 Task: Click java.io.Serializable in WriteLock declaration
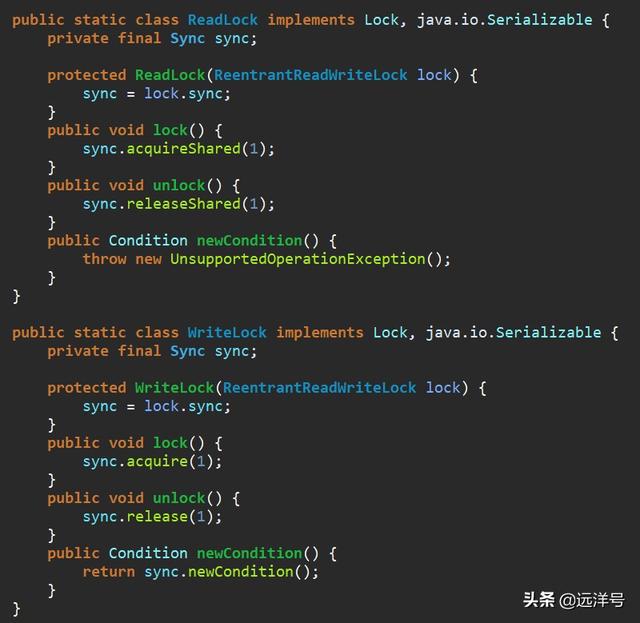tap(513, 332)
